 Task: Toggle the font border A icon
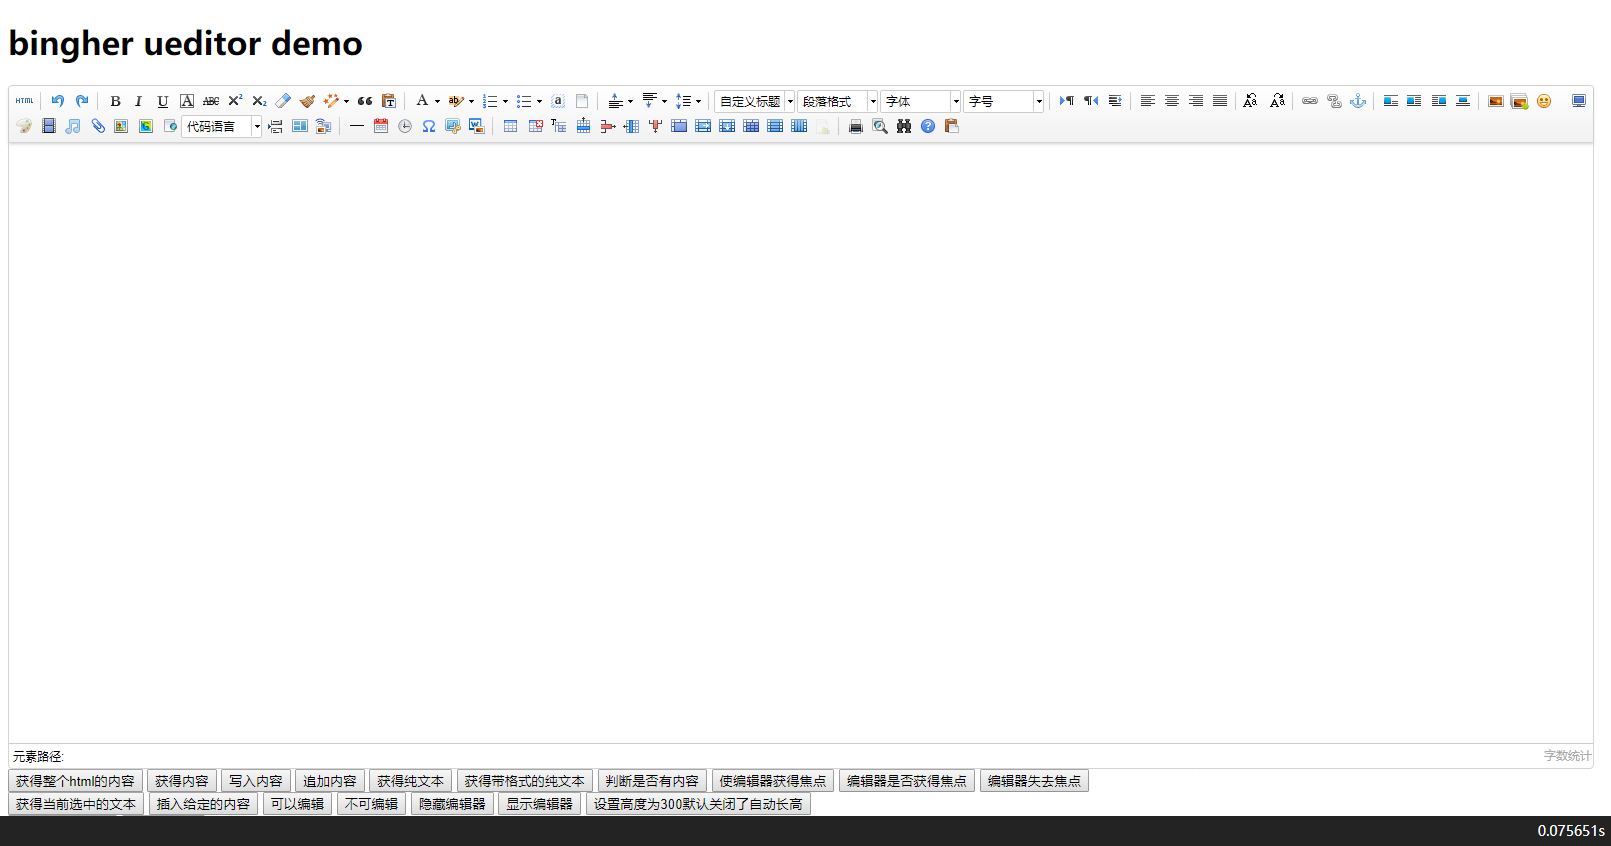point(186,101)
